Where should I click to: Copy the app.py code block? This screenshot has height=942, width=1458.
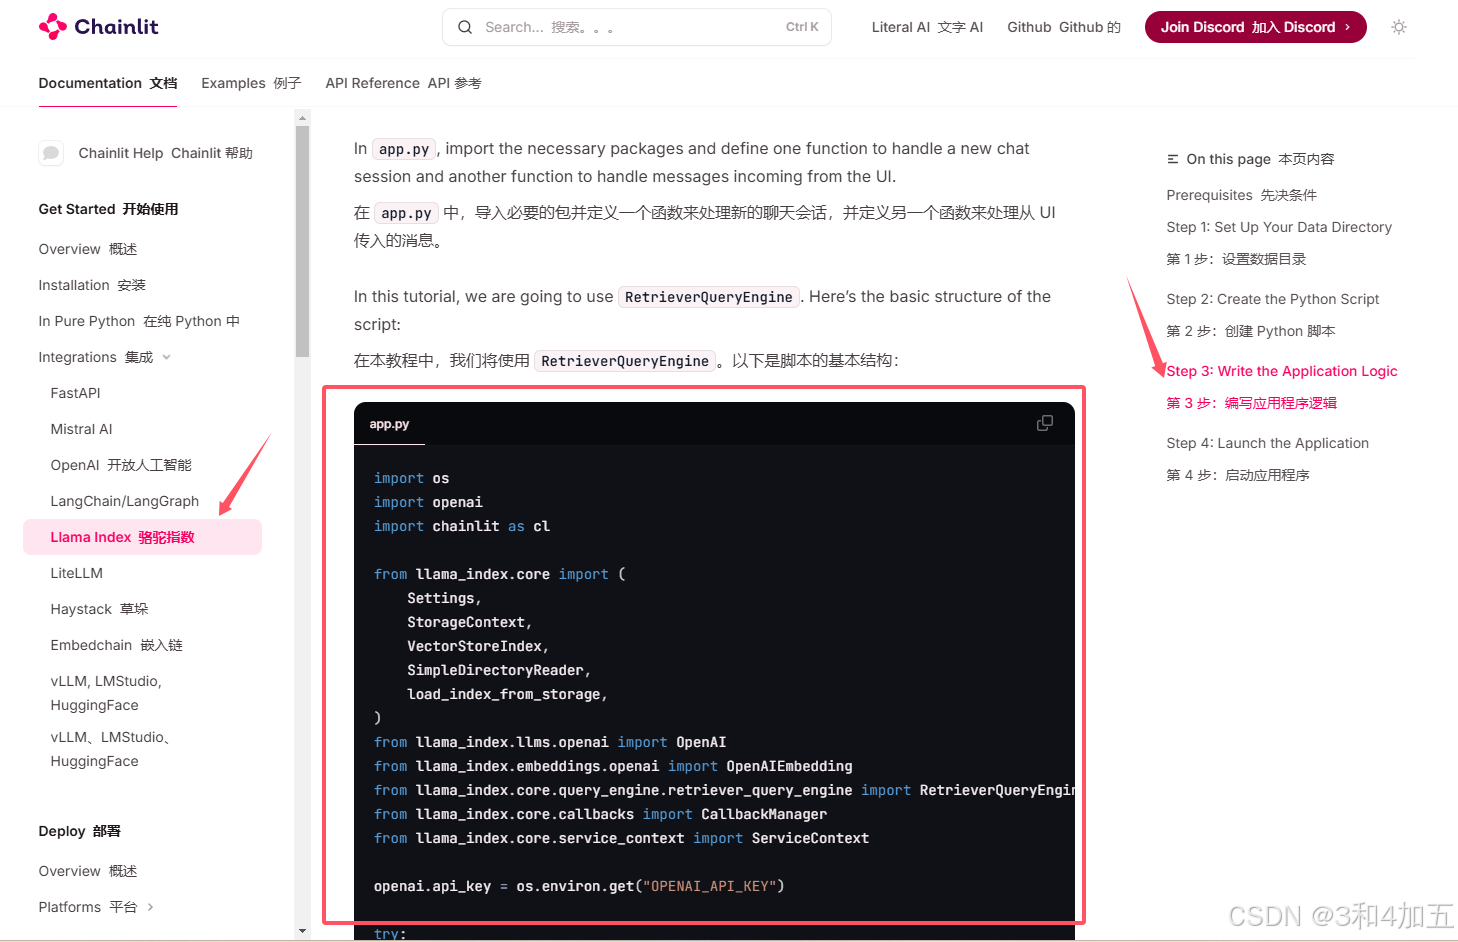click(1045, 423)
